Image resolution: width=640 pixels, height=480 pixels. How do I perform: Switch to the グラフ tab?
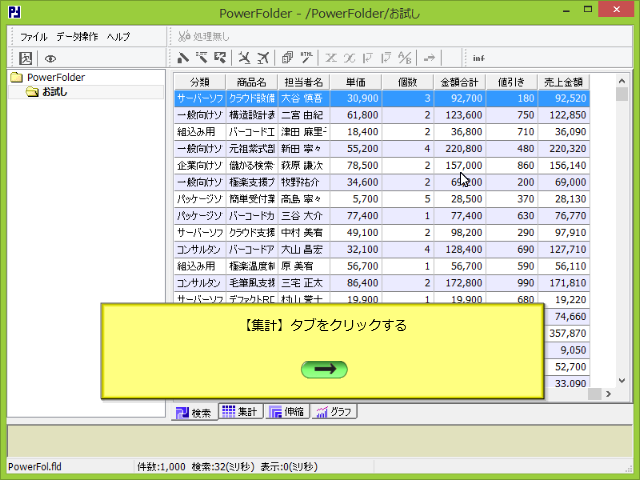pos(335,411)
